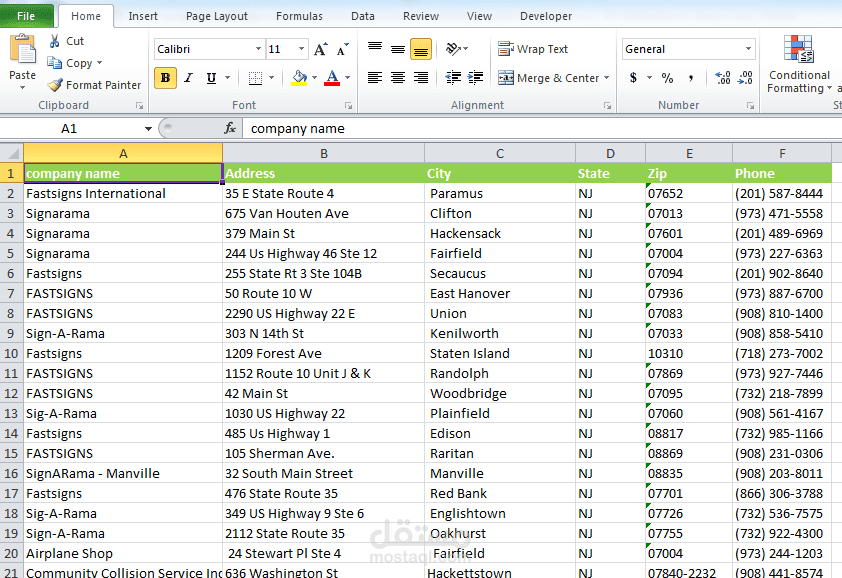The width and height of the screenshot is (842, 578).
Task: Switch to the Insert tab
Action: pyautogui.click(x=143, y=16)
